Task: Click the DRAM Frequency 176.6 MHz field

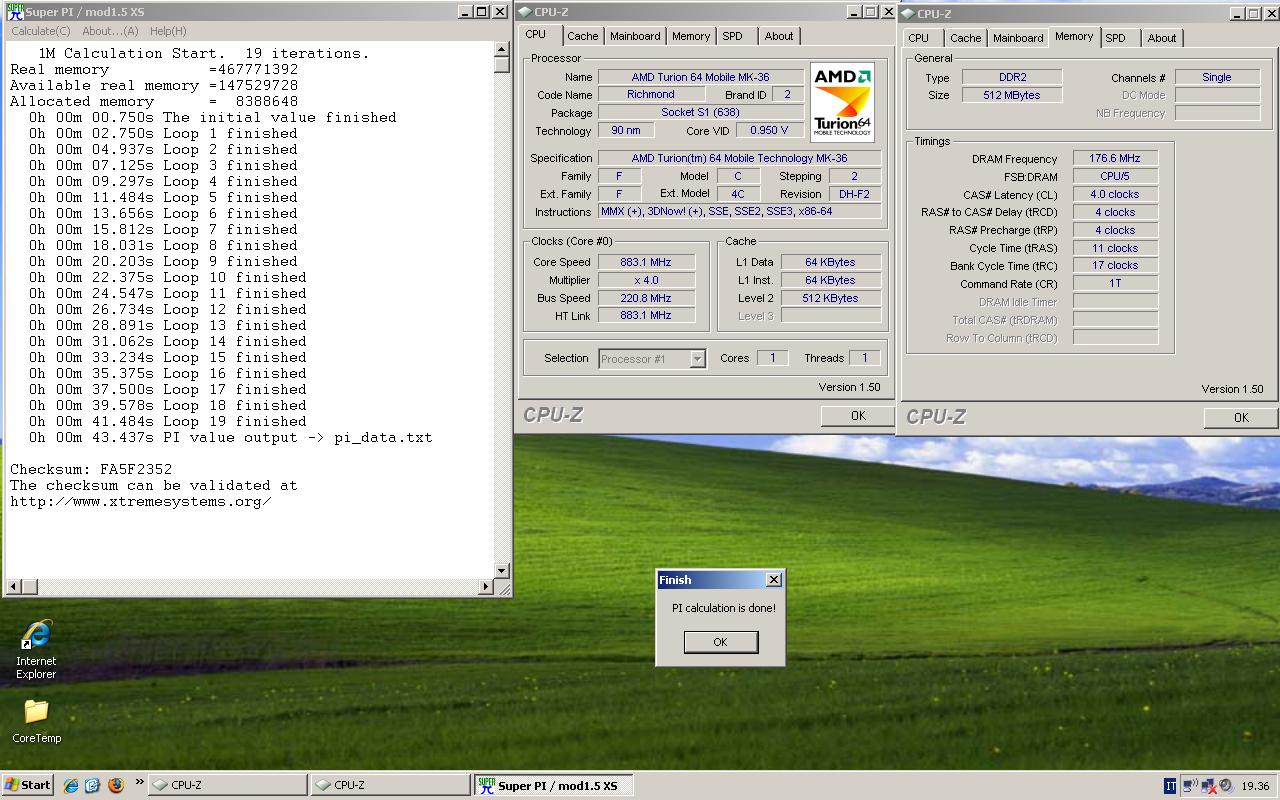Action: click(1115, 158)
